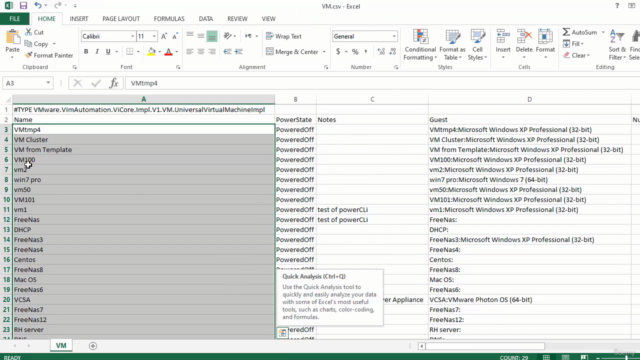Image resolution: width=640 pixels, height=360 pixels.
Task: Toggle top align button
Action: point(190,36)
